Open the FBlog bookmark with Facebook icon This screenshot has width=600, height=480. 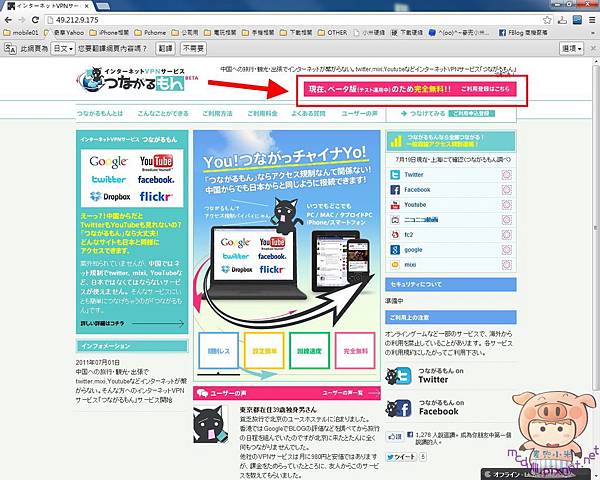point(523,33)
